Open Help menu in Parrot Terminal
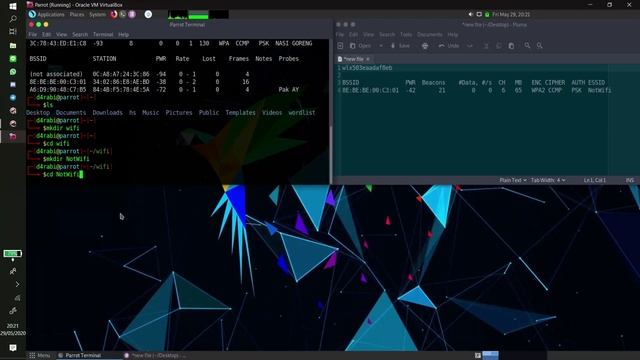Image resolution: width=640 pixels, height=360 pixels. pyautogui.click(x=123, y=35)
